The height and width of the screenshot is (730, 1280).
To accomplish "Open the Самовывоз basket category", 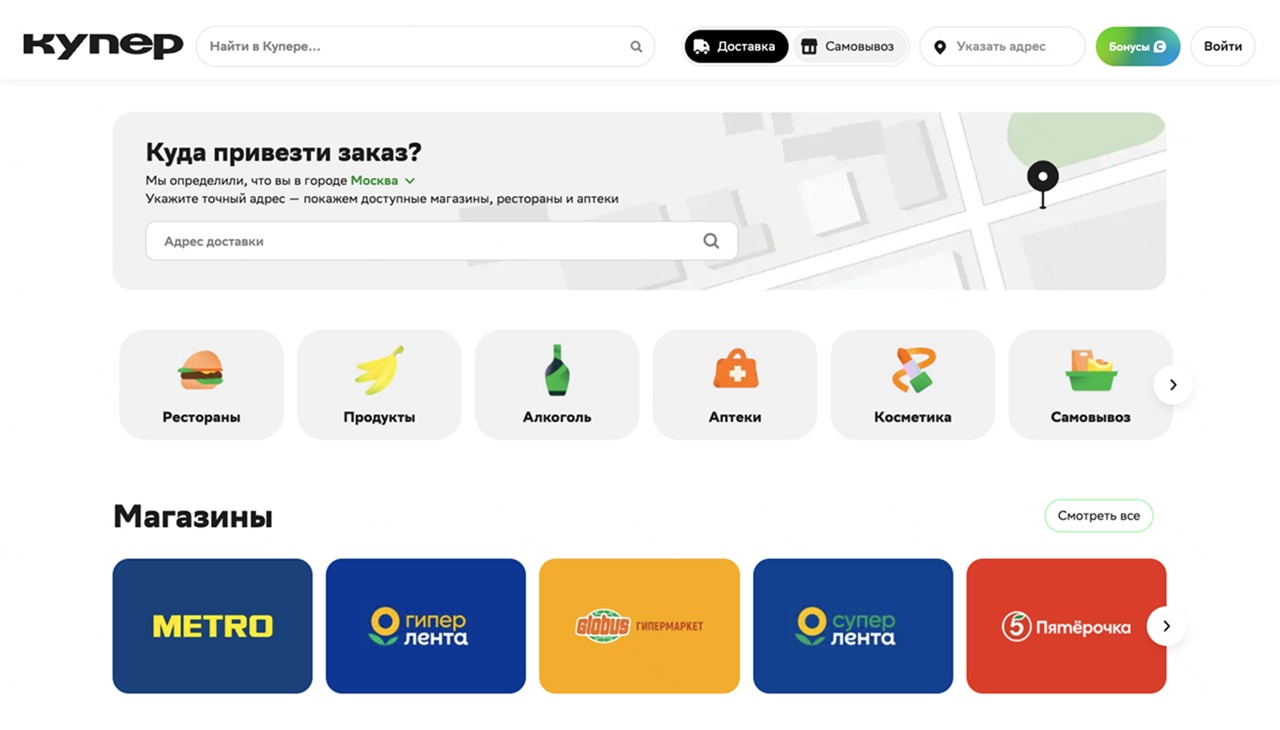I will 1090,385.
